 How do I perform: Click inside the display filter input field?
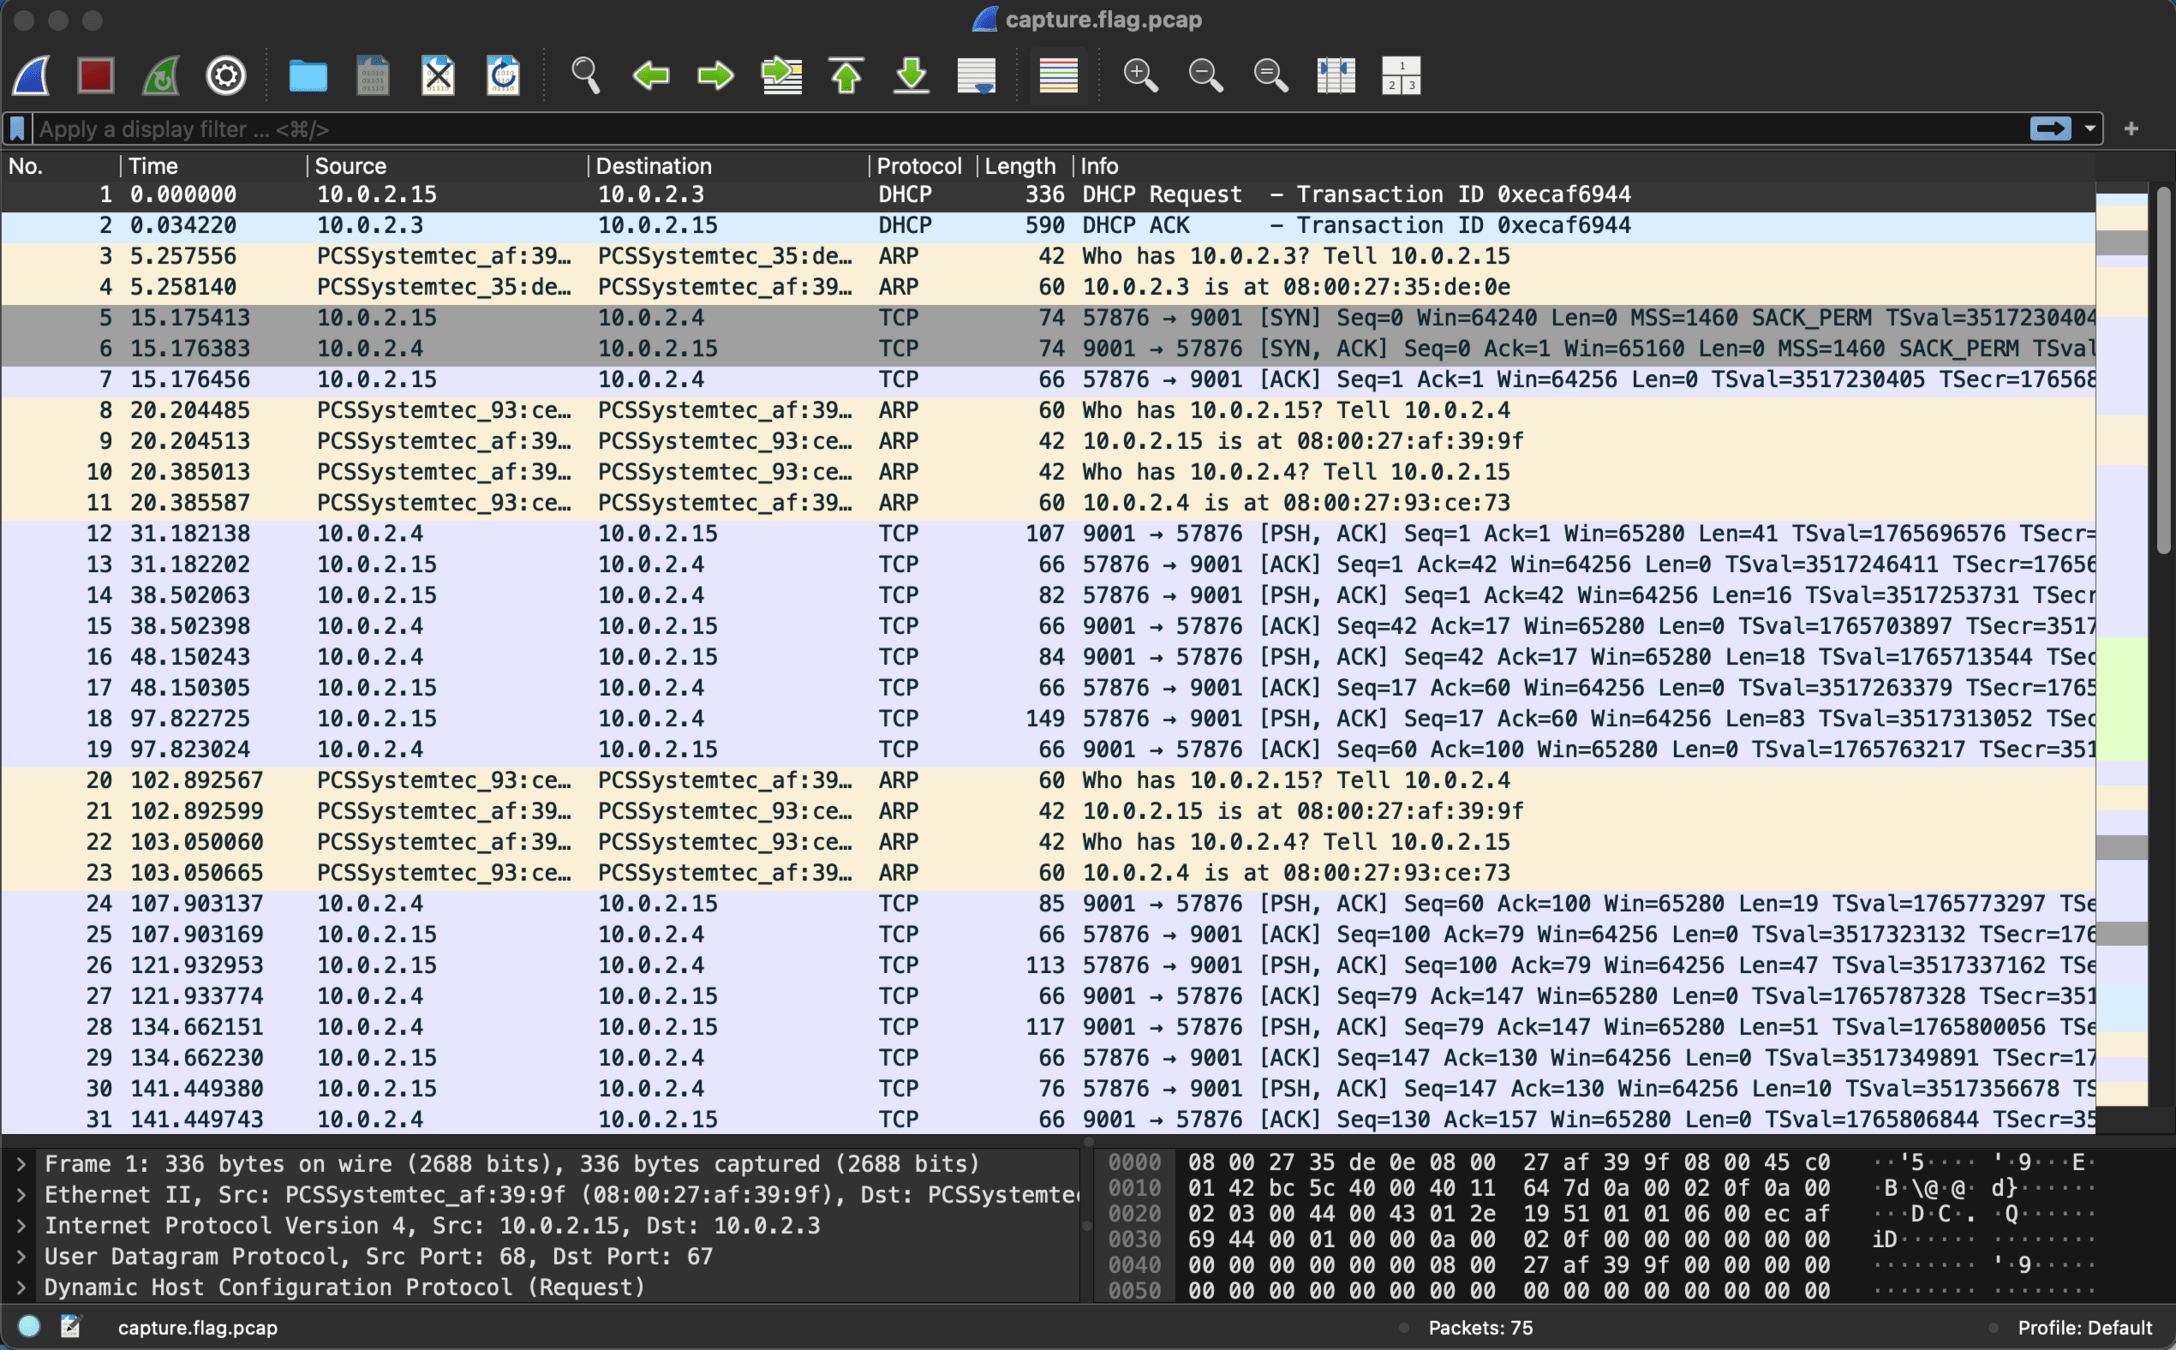pos(1000,129)
